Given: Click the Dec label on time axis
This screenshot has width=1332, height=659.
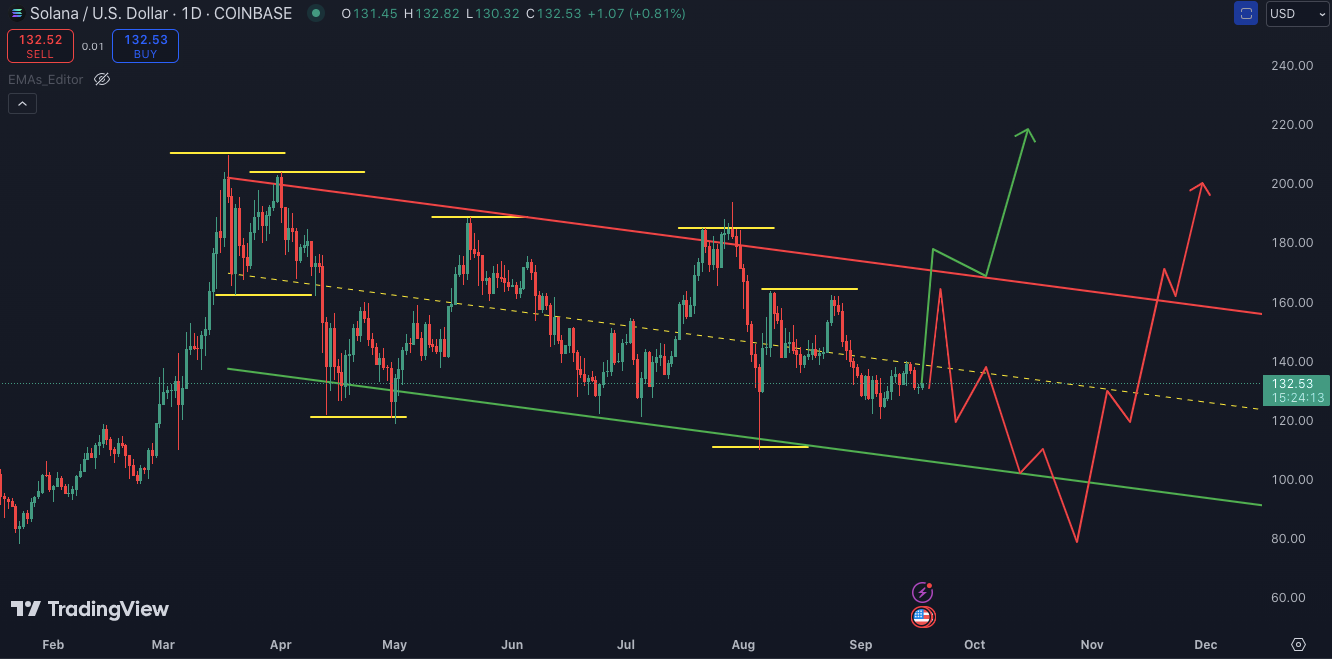Looking at the screenshot, I should [x=1206, y=644].
